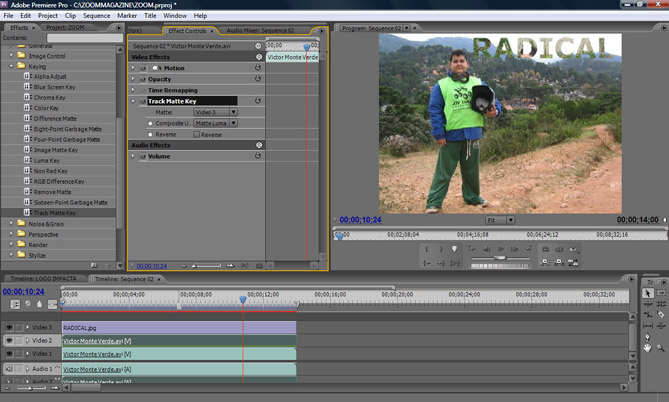Expand the Noise & Grain folder
The height and width of the screenshot is (402, 669).
point(11,223)
